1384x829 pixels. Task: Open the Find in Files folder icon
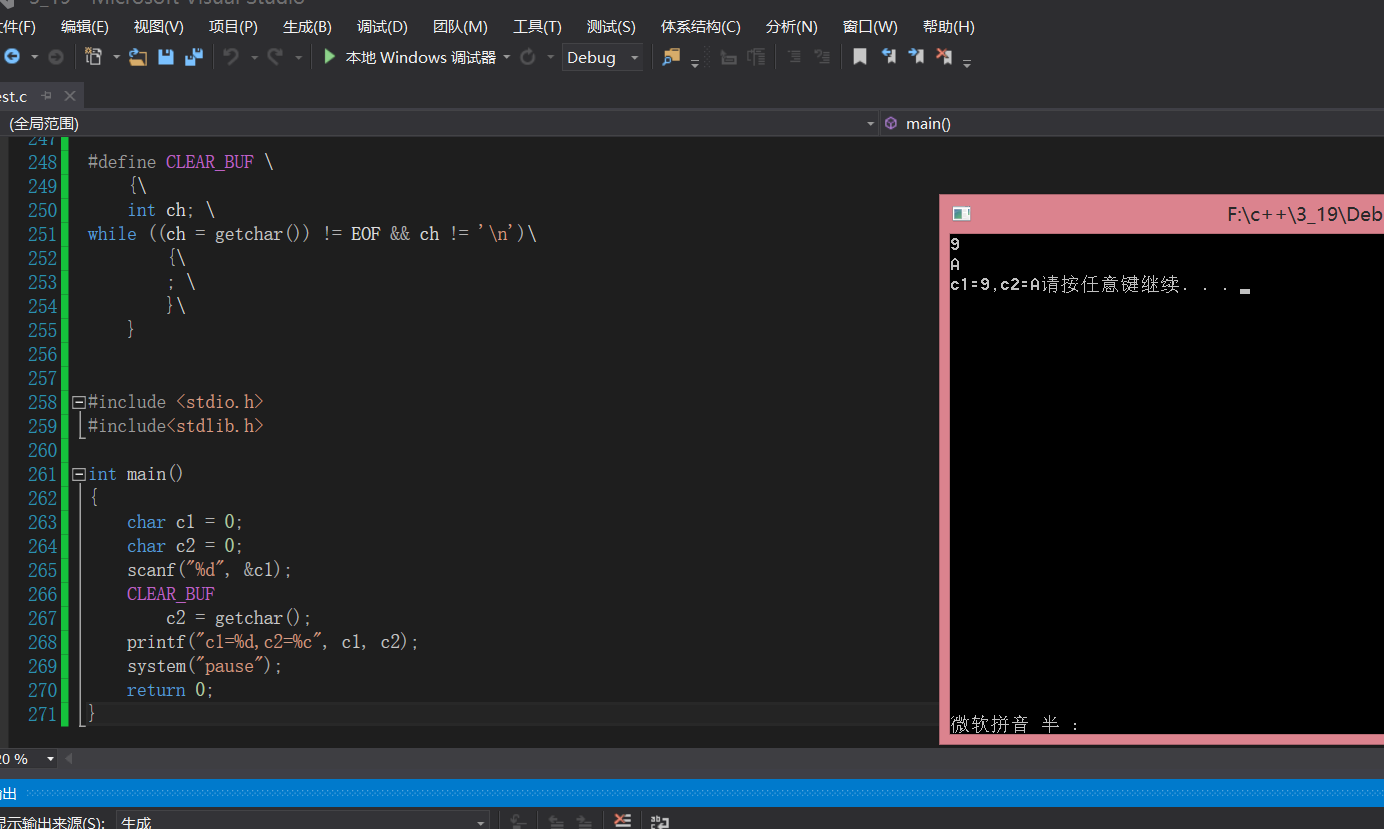(671, 57)
